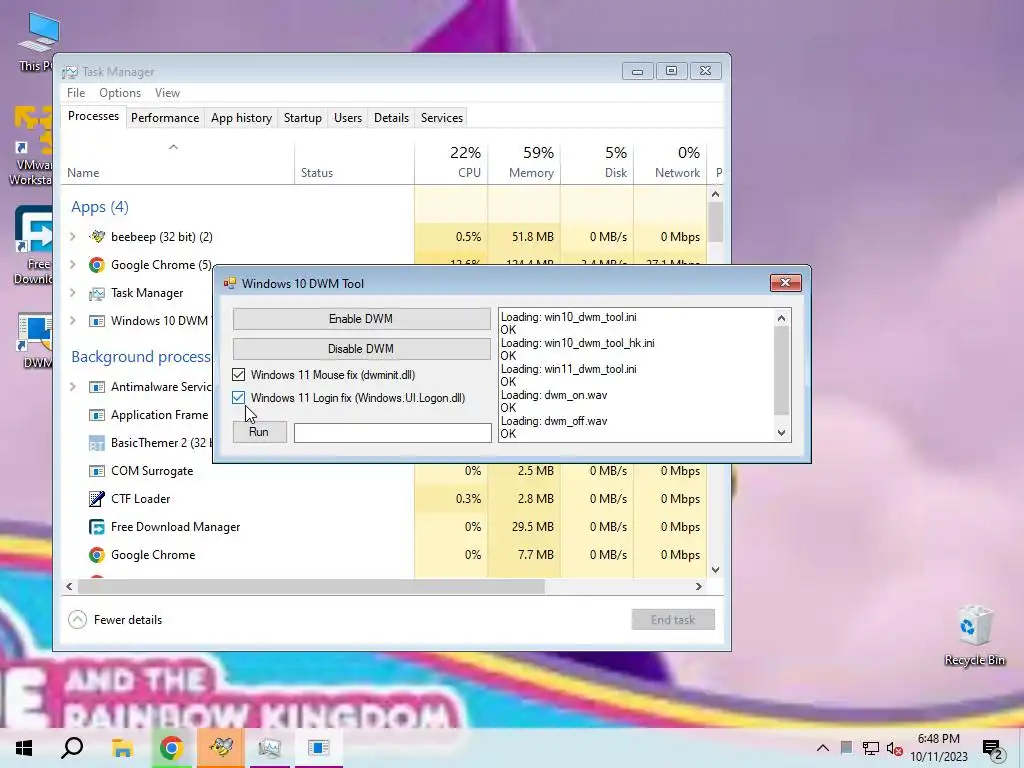1024x768 pixels.
Task: Click the Disable DWM button
Action: [x=361, y=349]
